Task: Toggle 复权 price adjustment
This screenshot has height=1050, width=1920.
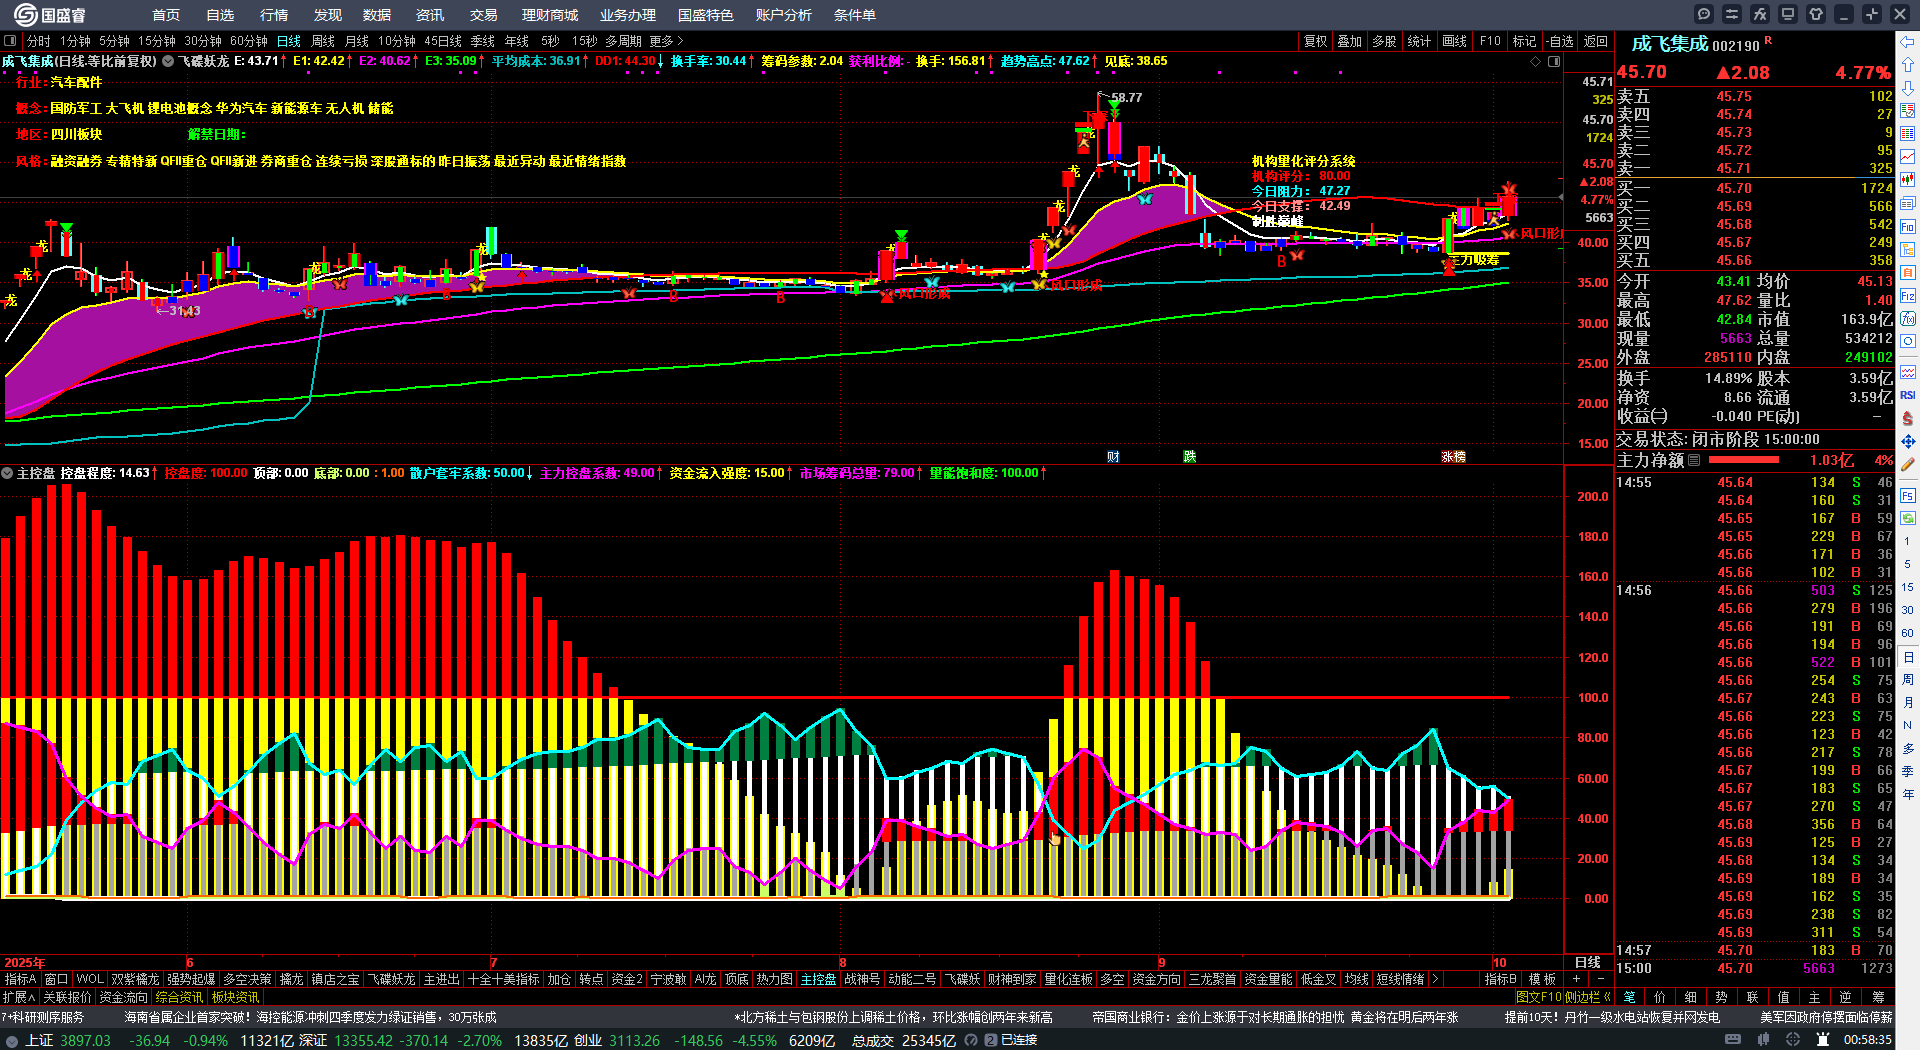Action: pyautogui.click(x=1316, y=41)
